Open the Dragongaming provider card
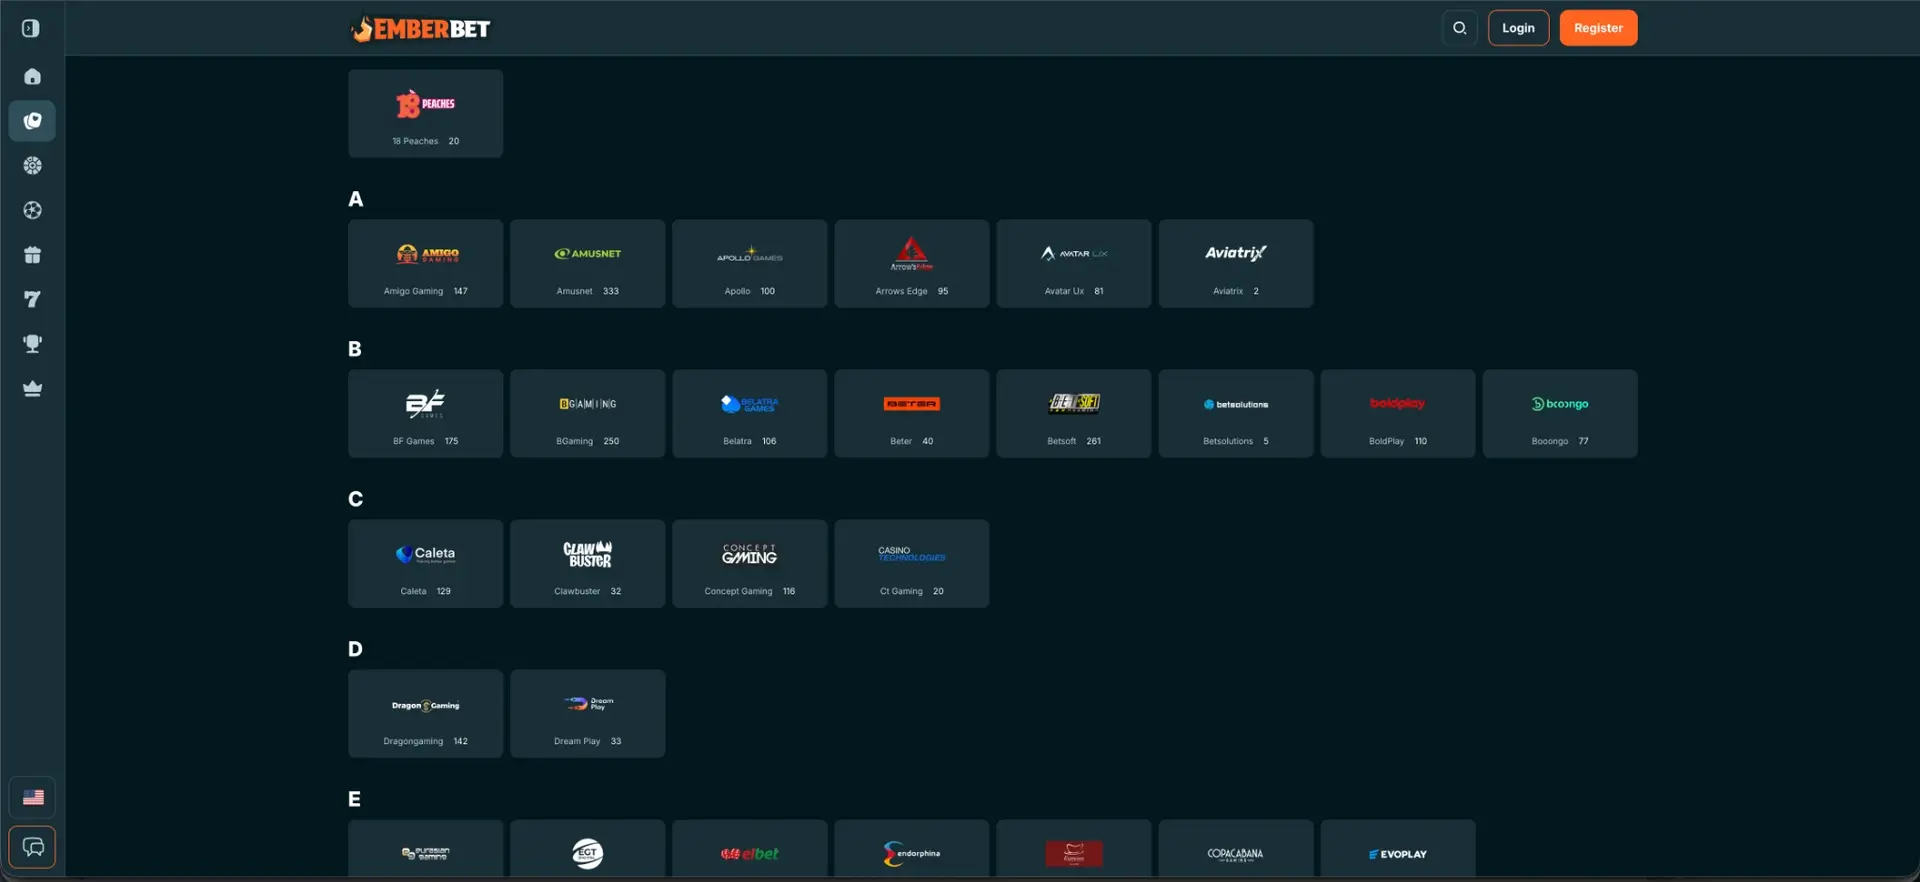Viewport: 1920px width, 882px height. pyautogui.click(x=425, y=713)
